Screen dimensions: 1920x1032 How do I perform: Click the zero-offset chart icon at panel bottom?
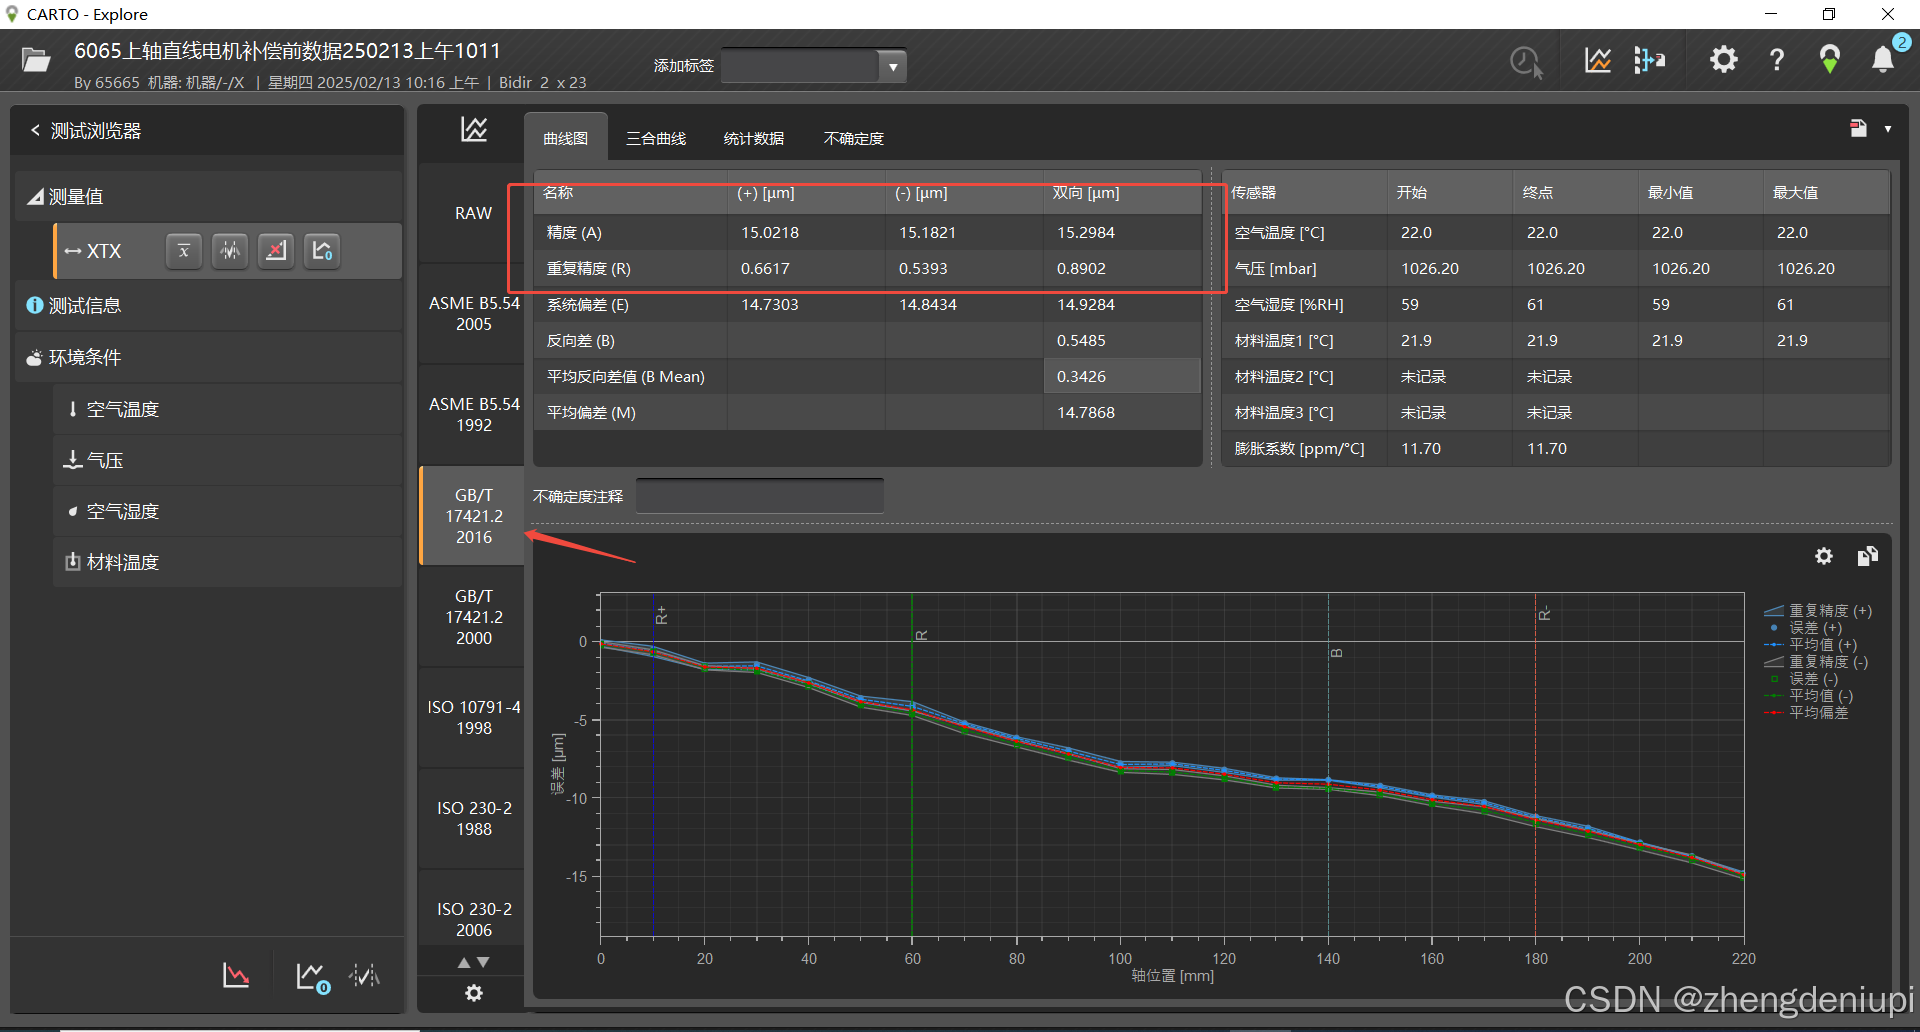coord(312,977)
